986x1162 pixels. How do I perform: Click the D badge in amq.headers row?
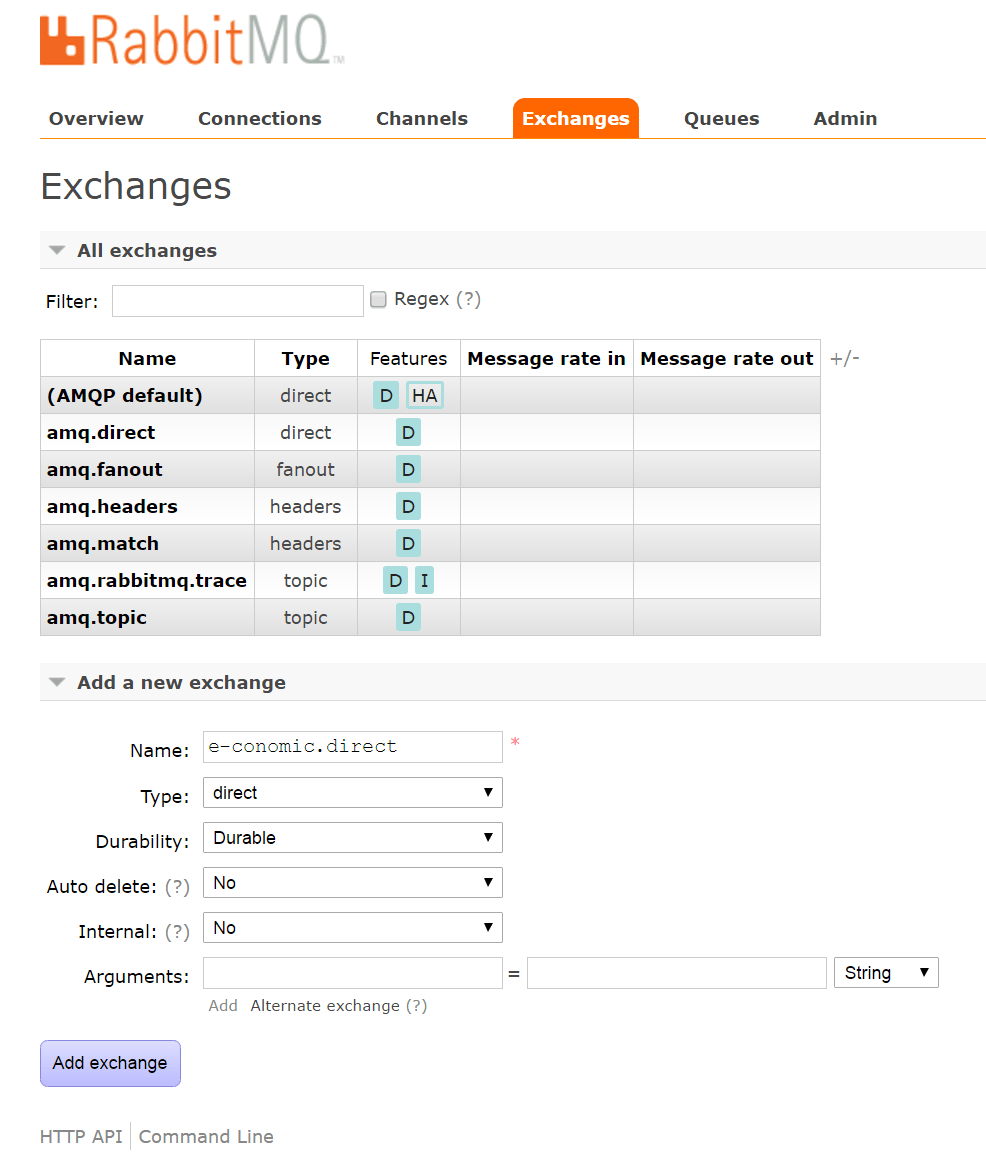(x=408, y=507)
